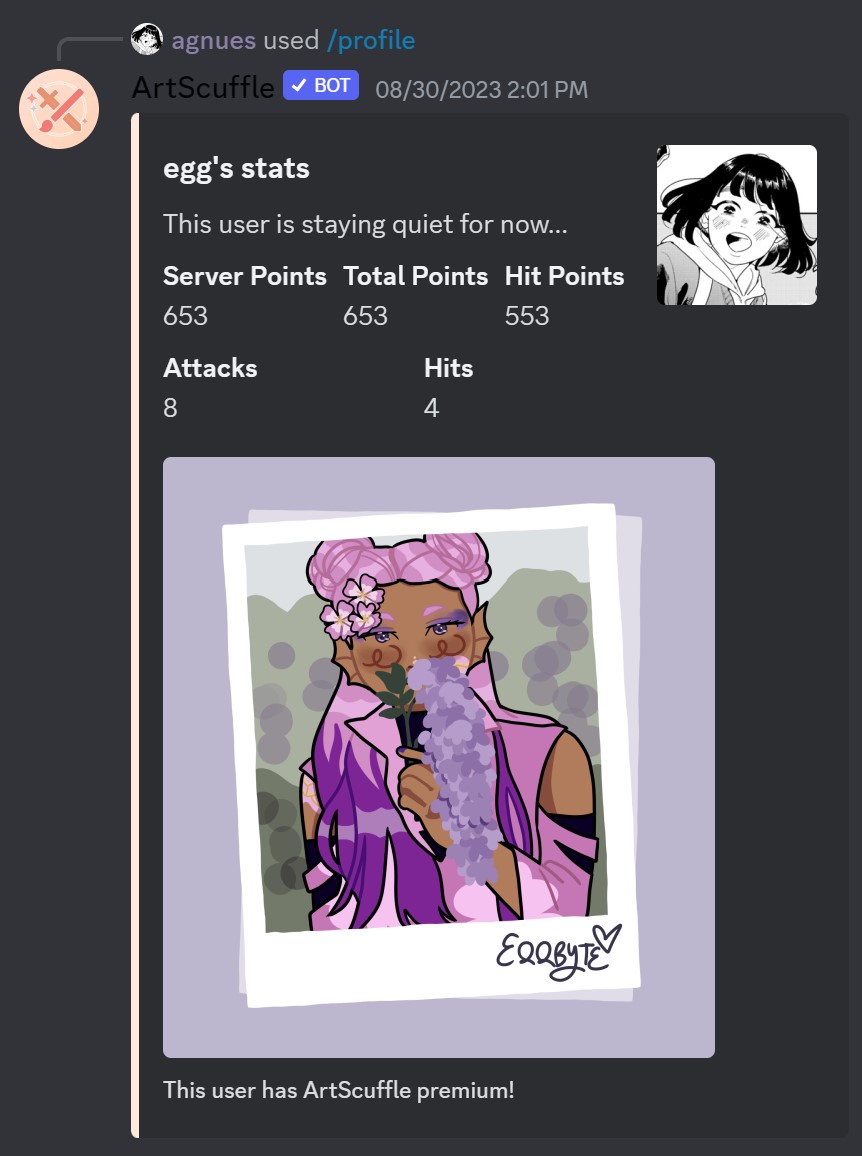The width and height of the screenshot is (862, 1156).
Task: Click agnues's small reply avatar
Action: (147, 40)
